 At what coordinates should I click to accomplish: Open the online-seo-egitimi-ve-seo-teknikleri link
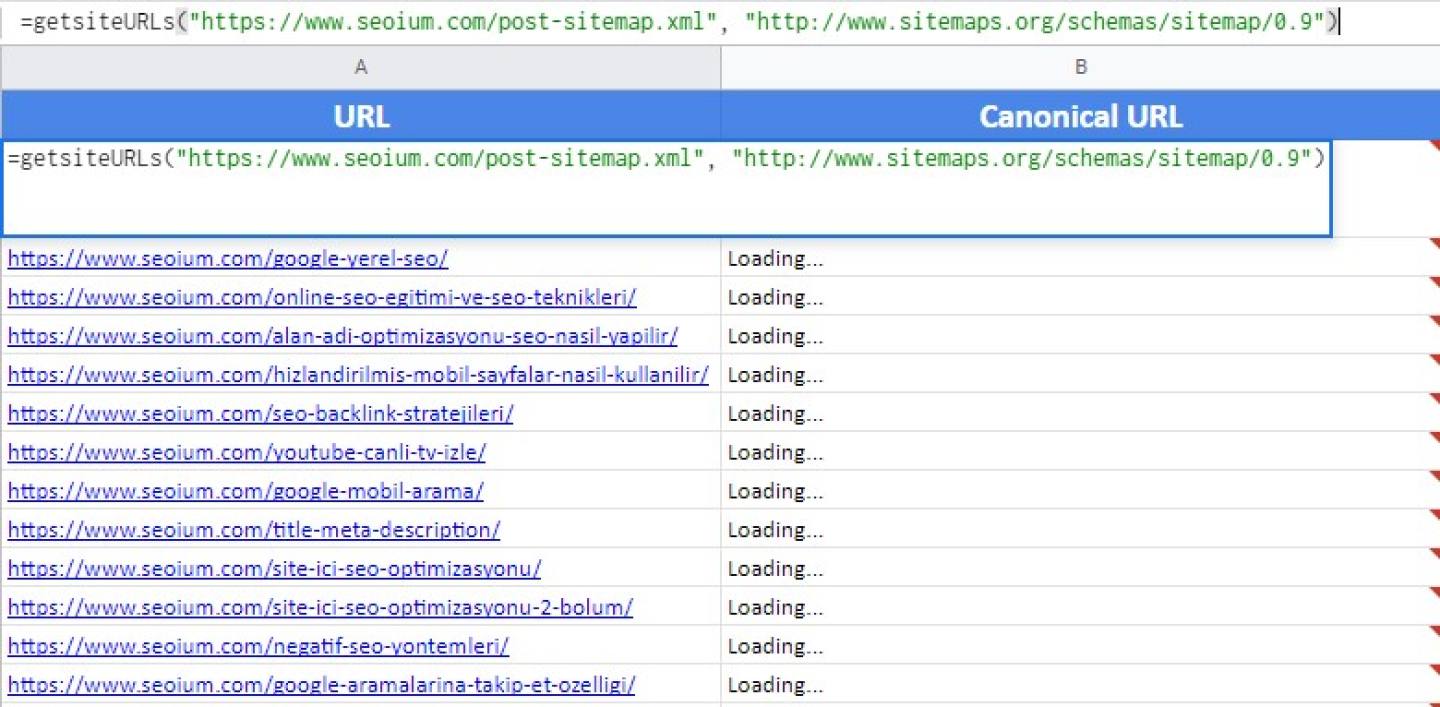322,297
